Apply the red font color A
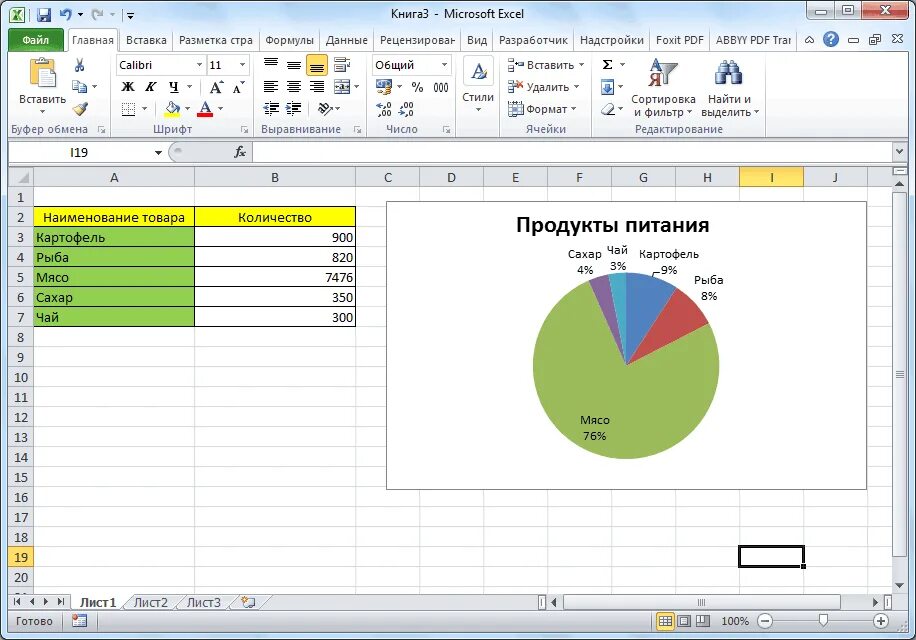This screenshot has width=916, height=640. point(205,109)
